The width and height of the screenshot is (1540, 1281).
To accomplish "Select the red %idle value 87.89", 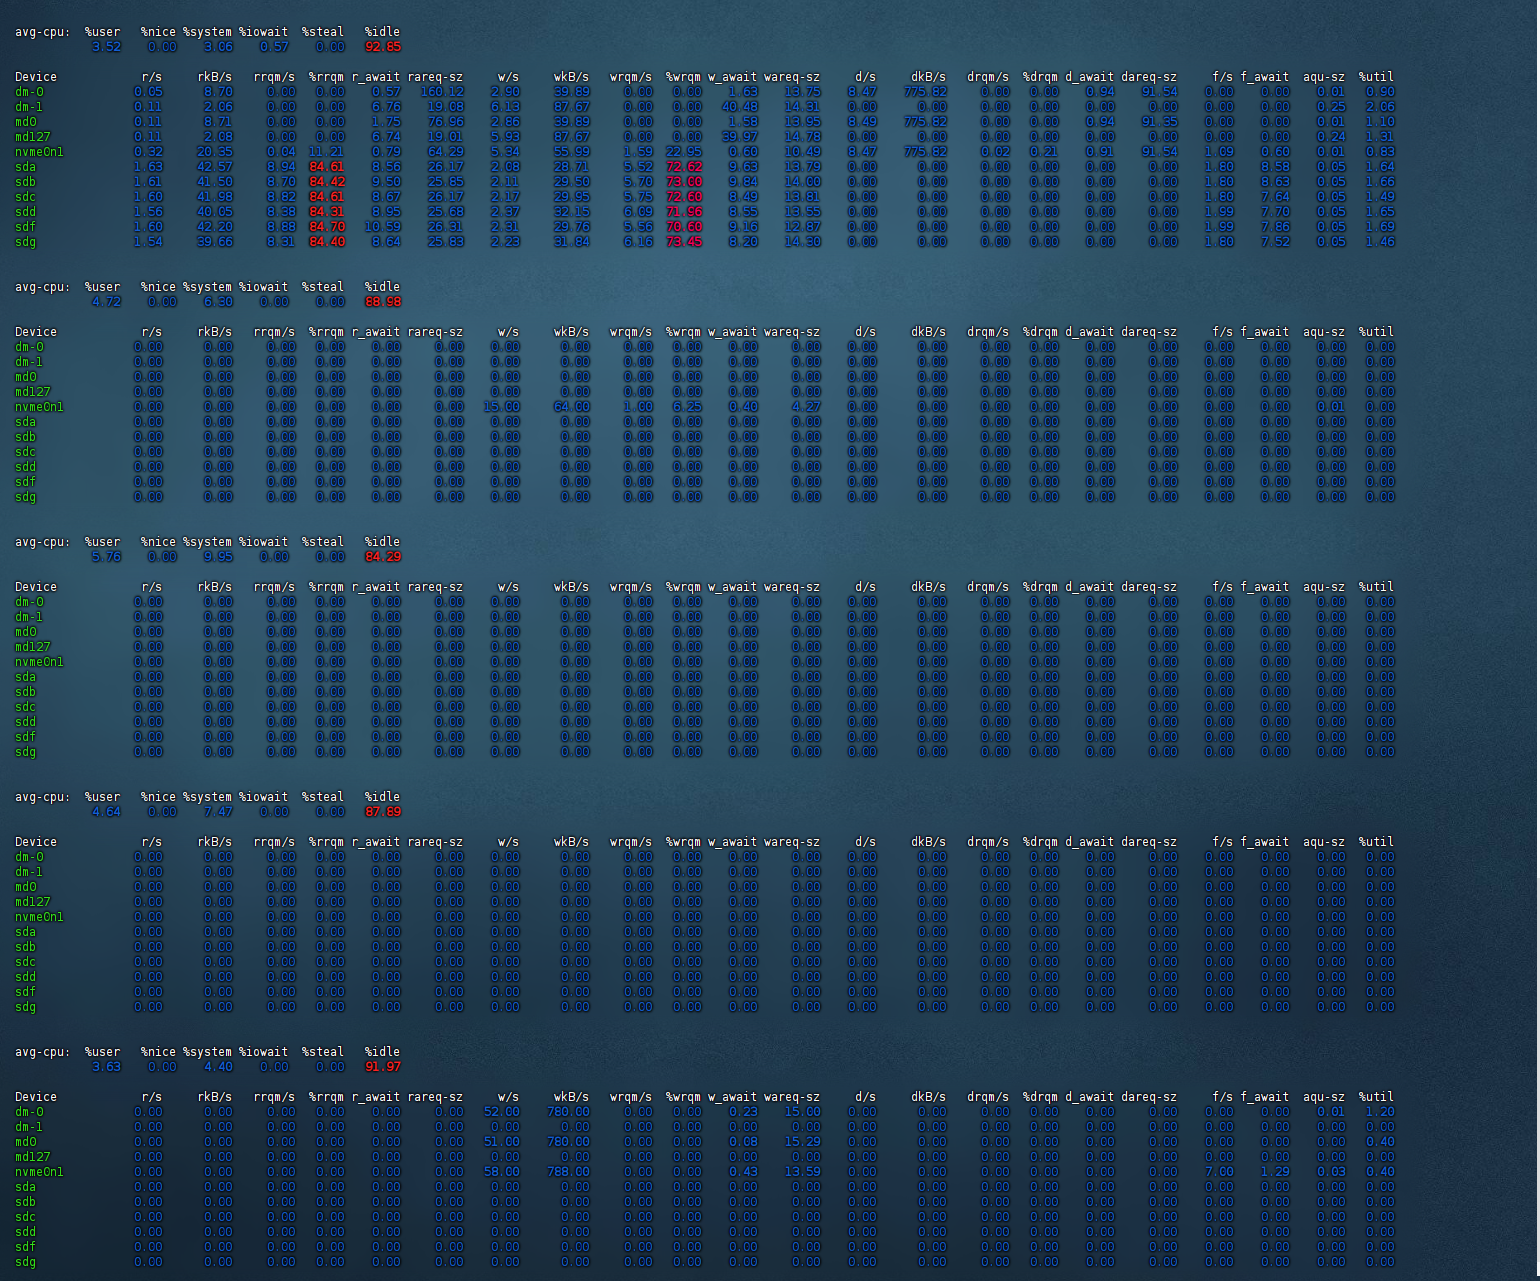I will [x=383, y=812].
